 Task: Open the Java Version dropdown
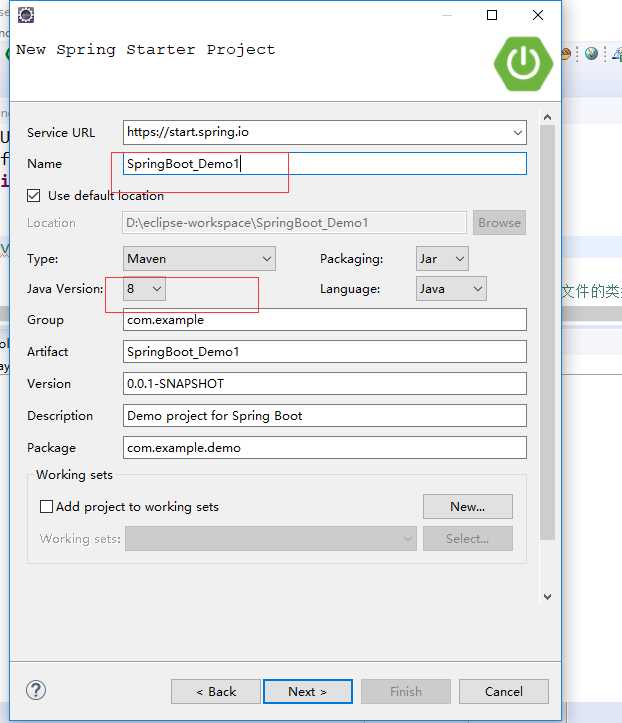coord(144,289)
